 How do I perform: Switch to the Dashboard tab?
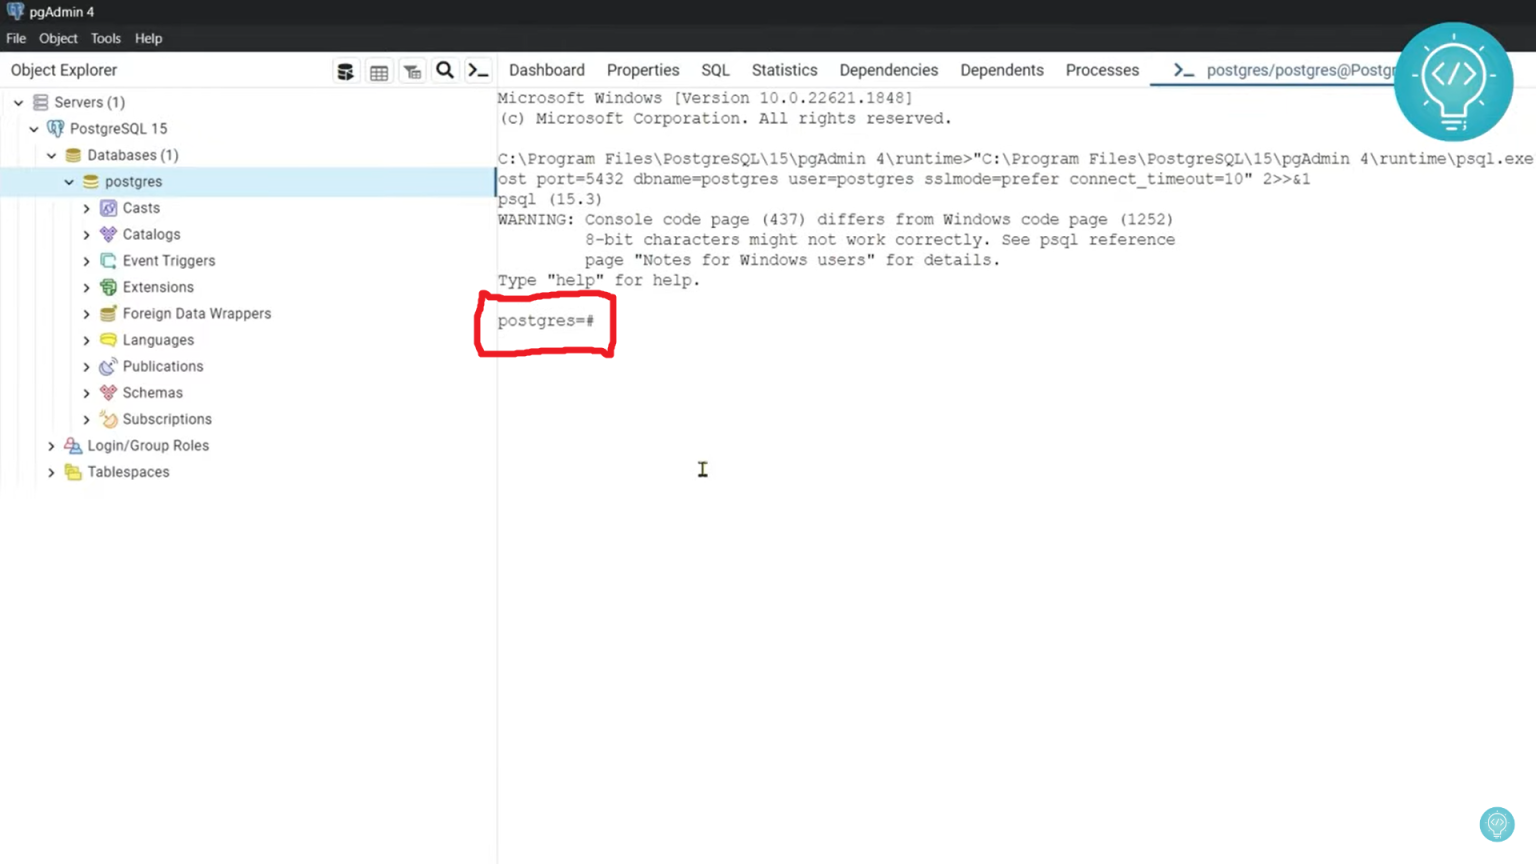(546, 70)
